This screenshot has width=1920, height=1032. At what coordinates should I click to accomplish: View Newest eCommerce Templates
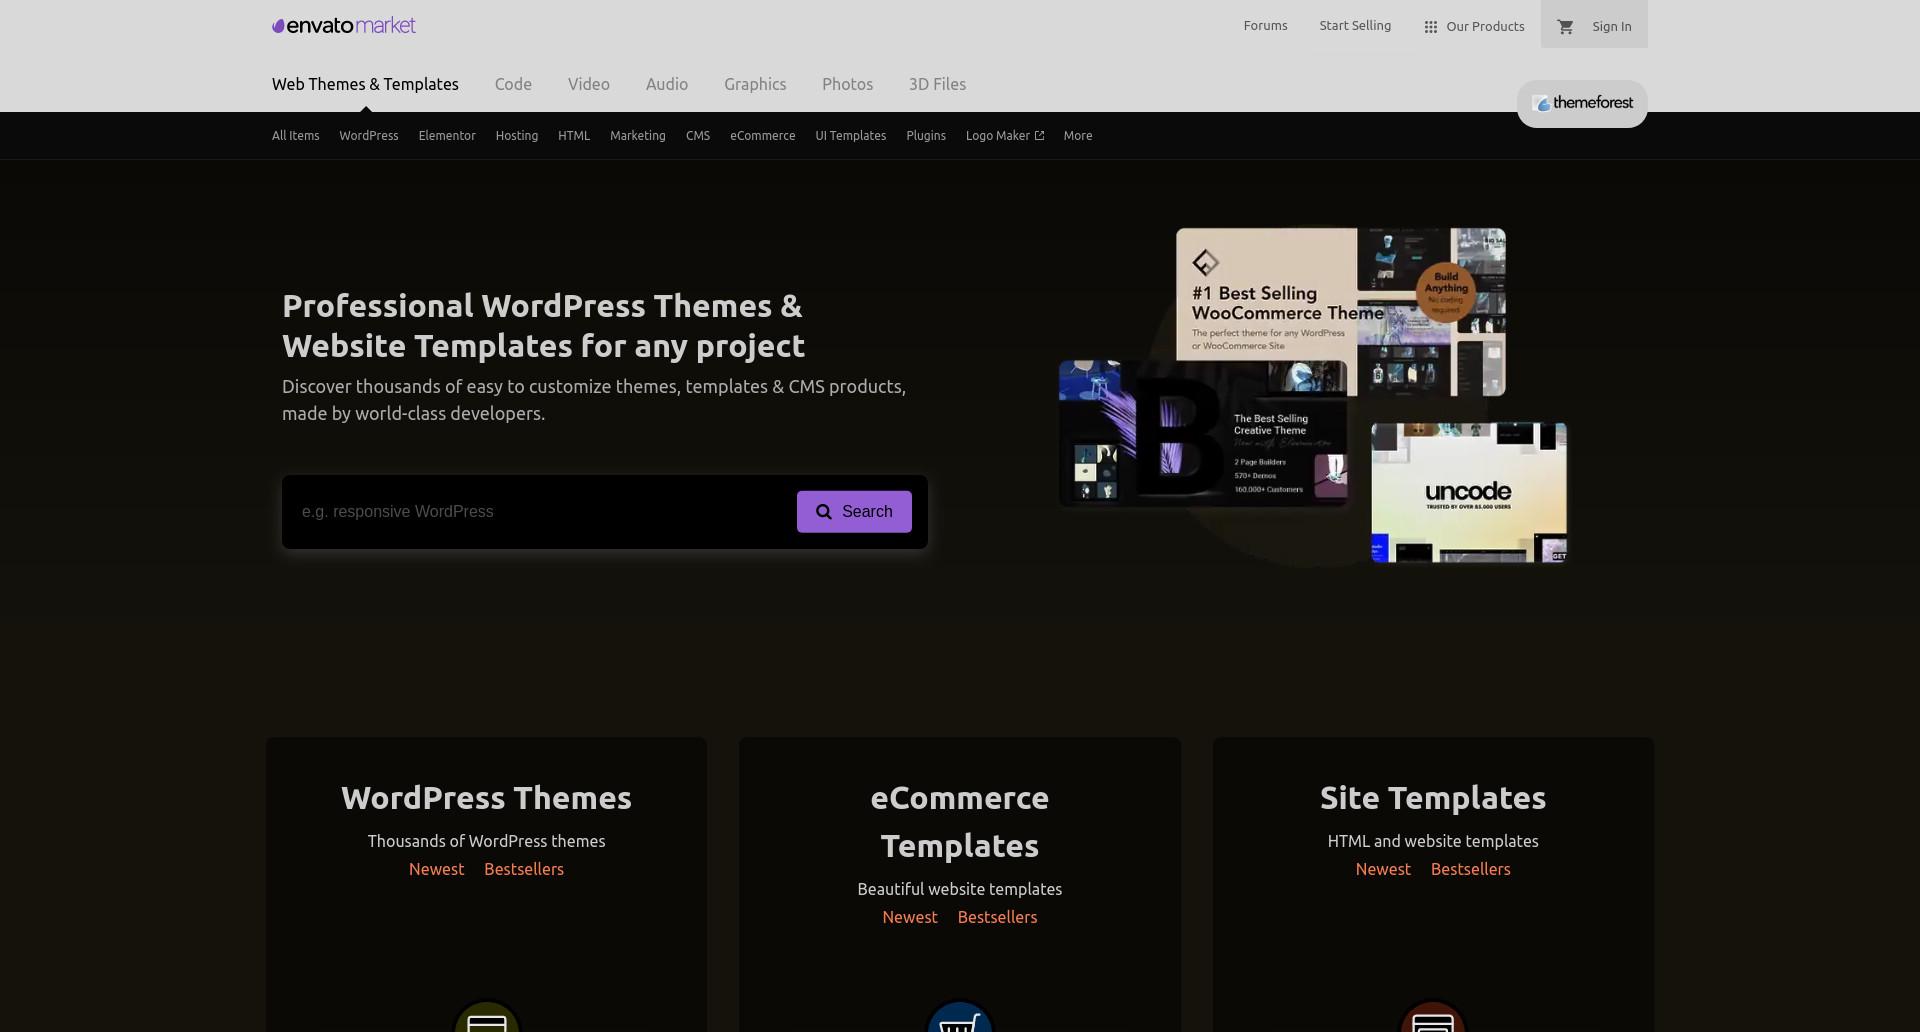point(910,917)
